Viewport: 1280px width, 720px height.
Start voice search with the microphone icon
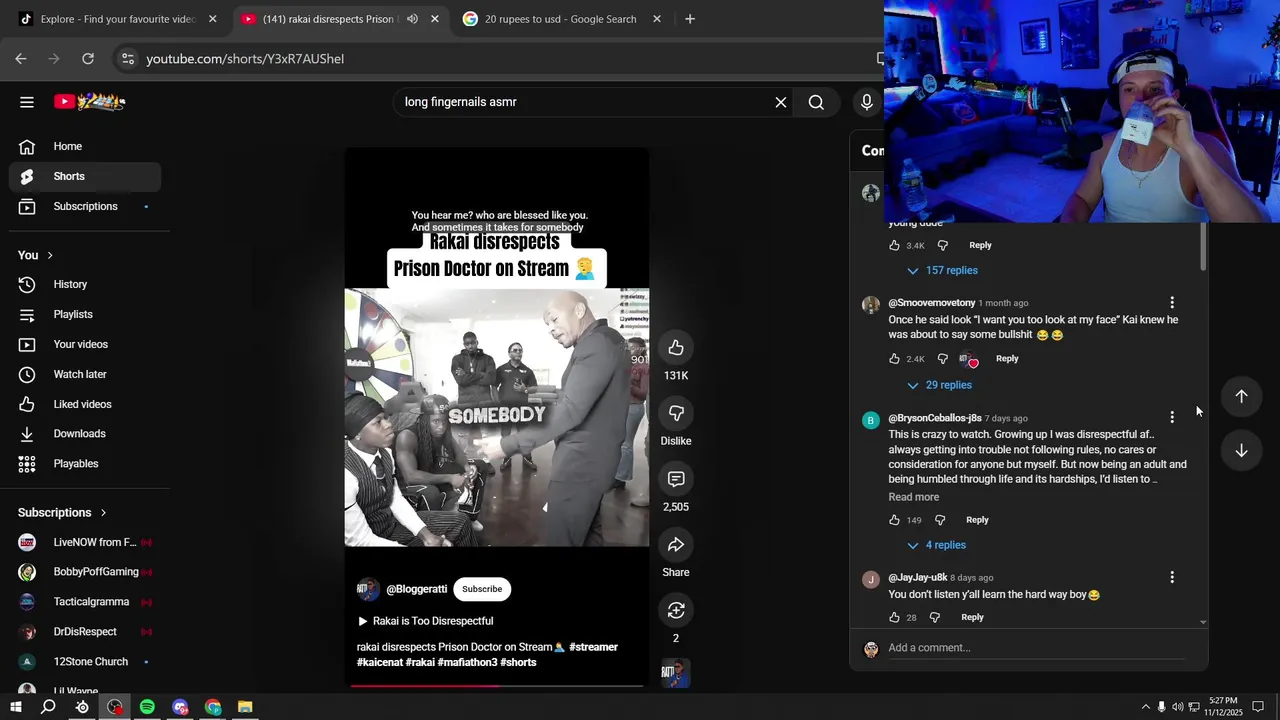click(x=867, y=102)
